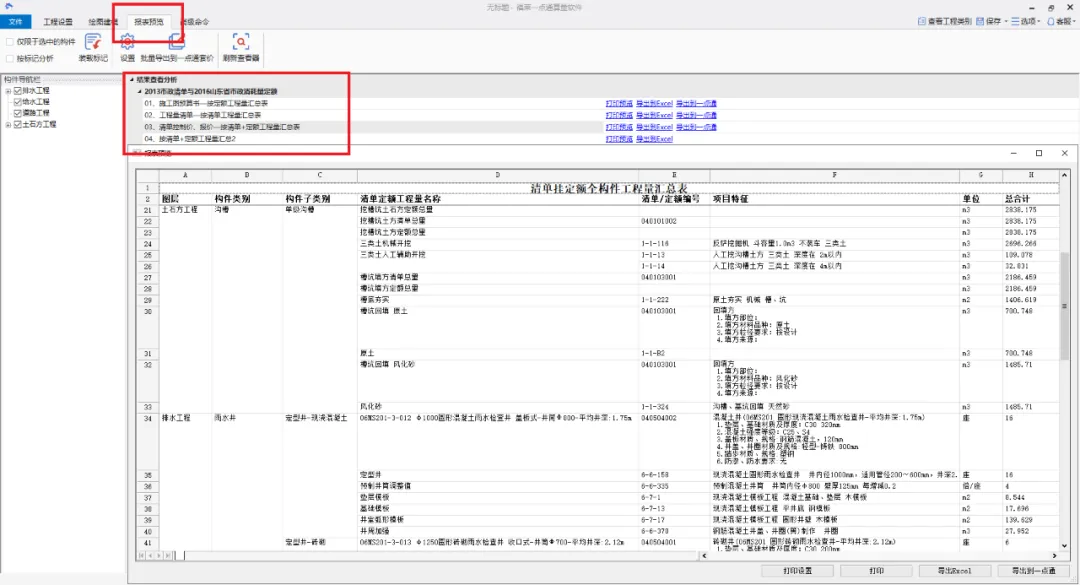Click 批量导出到一点通套价 icon

point(176,42)
